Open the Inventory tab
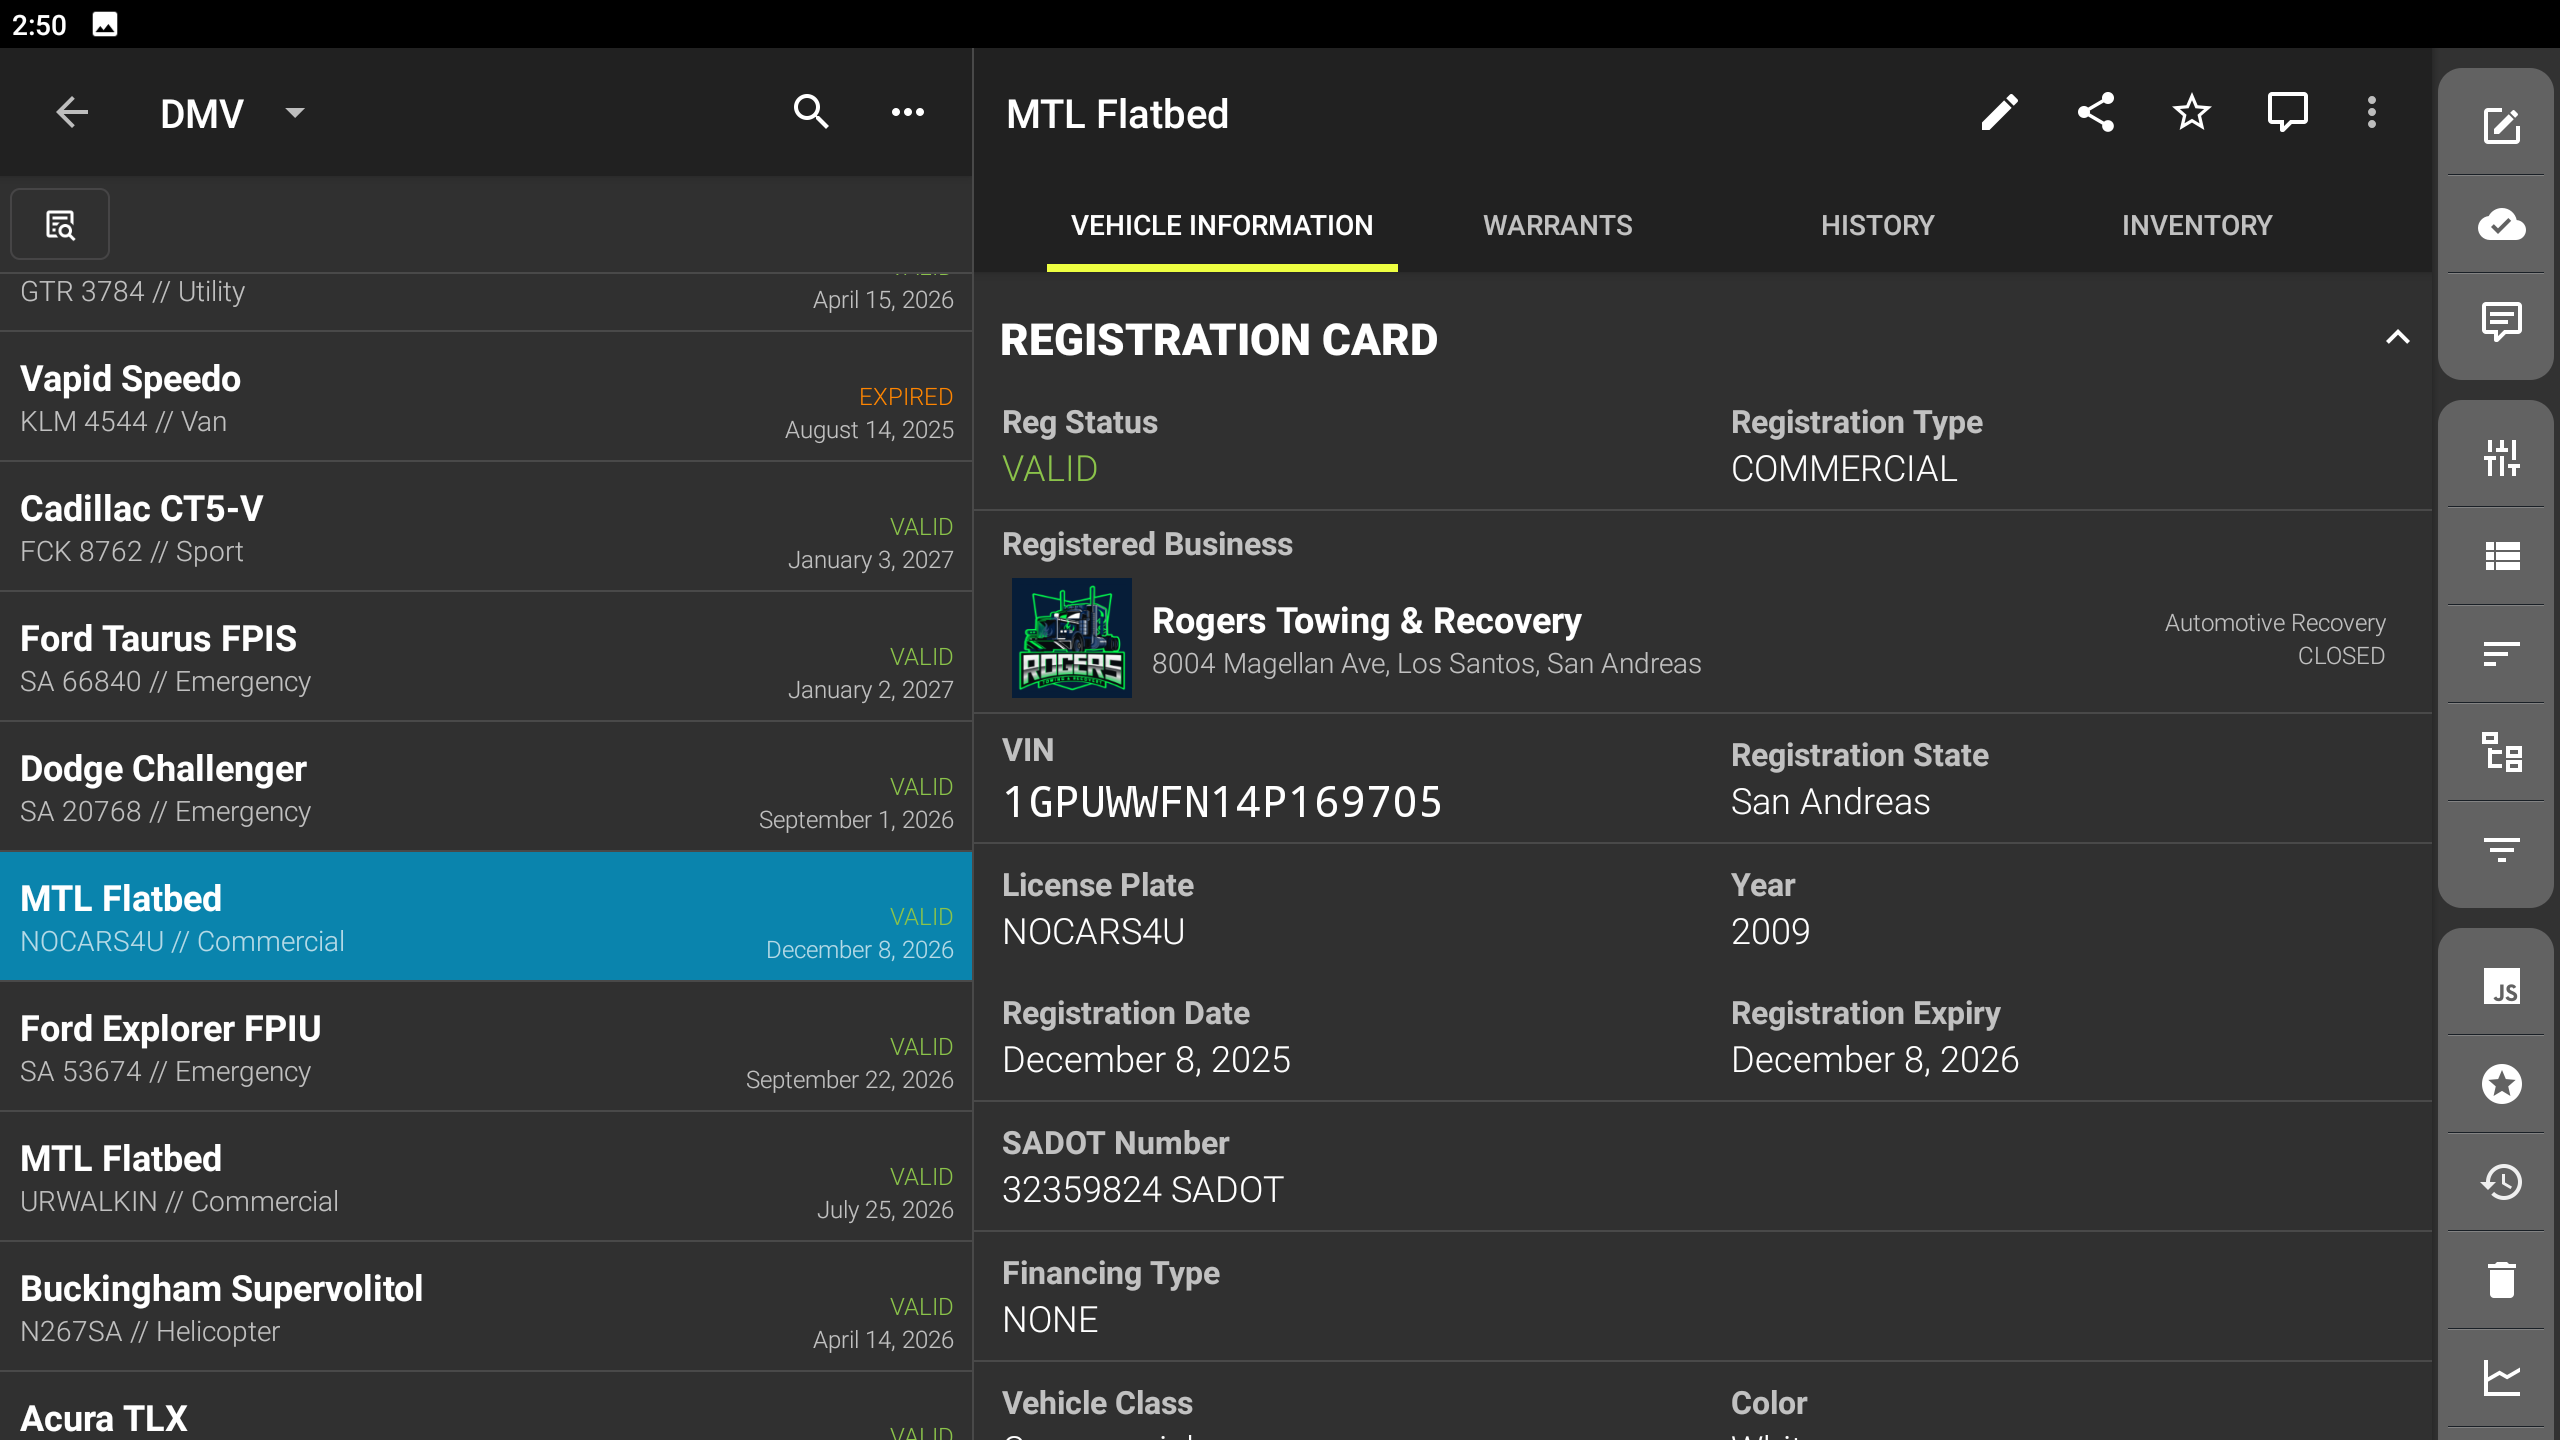The image size is (2560, 1440). 2197,226
